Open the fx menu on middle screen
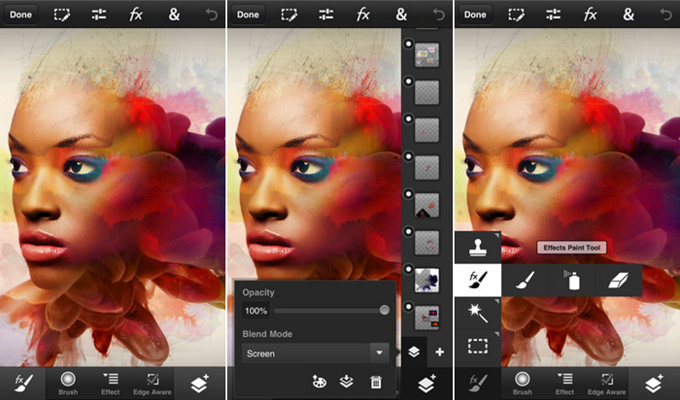 (363, 15)
